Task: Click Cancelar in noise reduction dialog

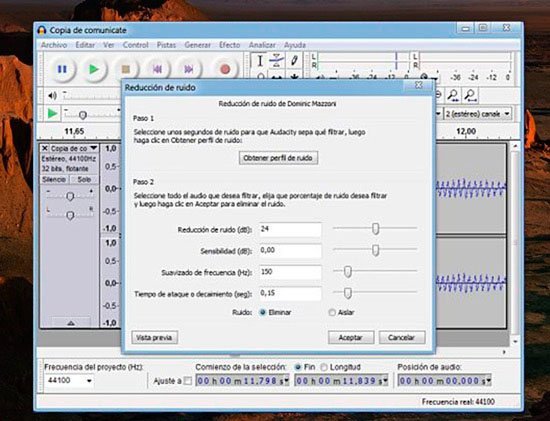Action: click(402, 338)
